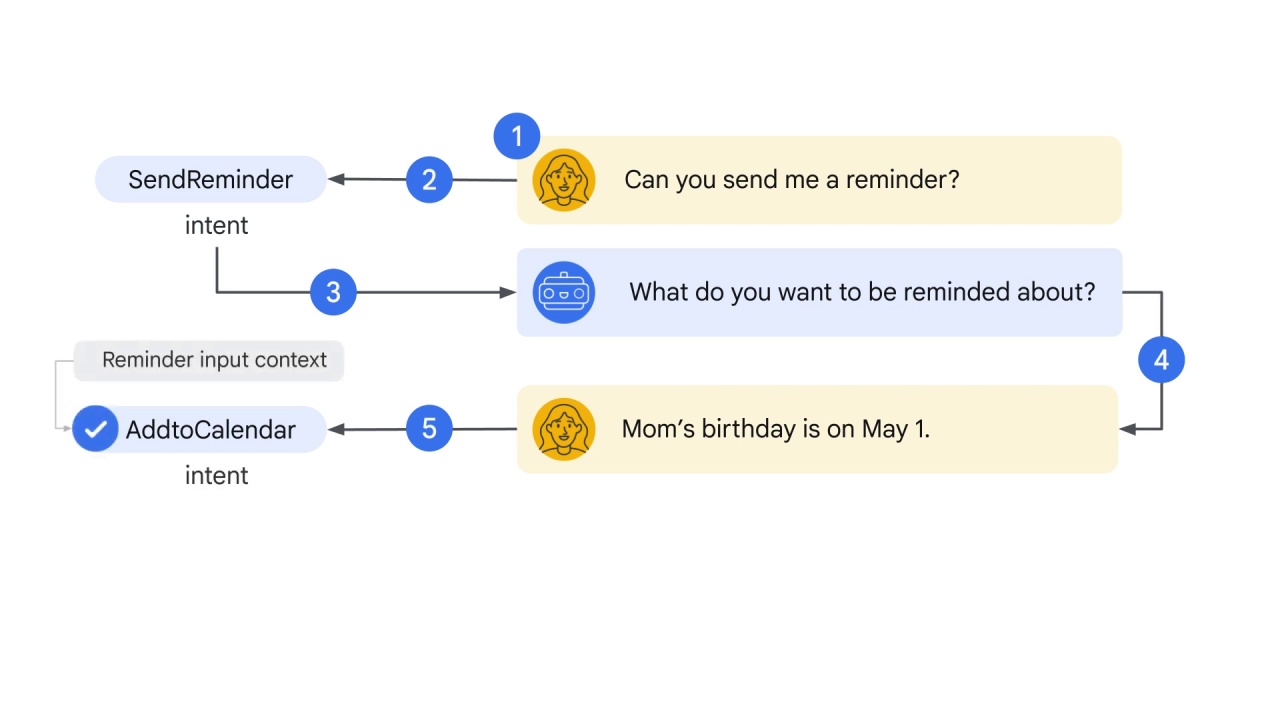This screenshot has height=720, width=1280.
Task: Select the step 5 numbered circle
Action: 429,429
